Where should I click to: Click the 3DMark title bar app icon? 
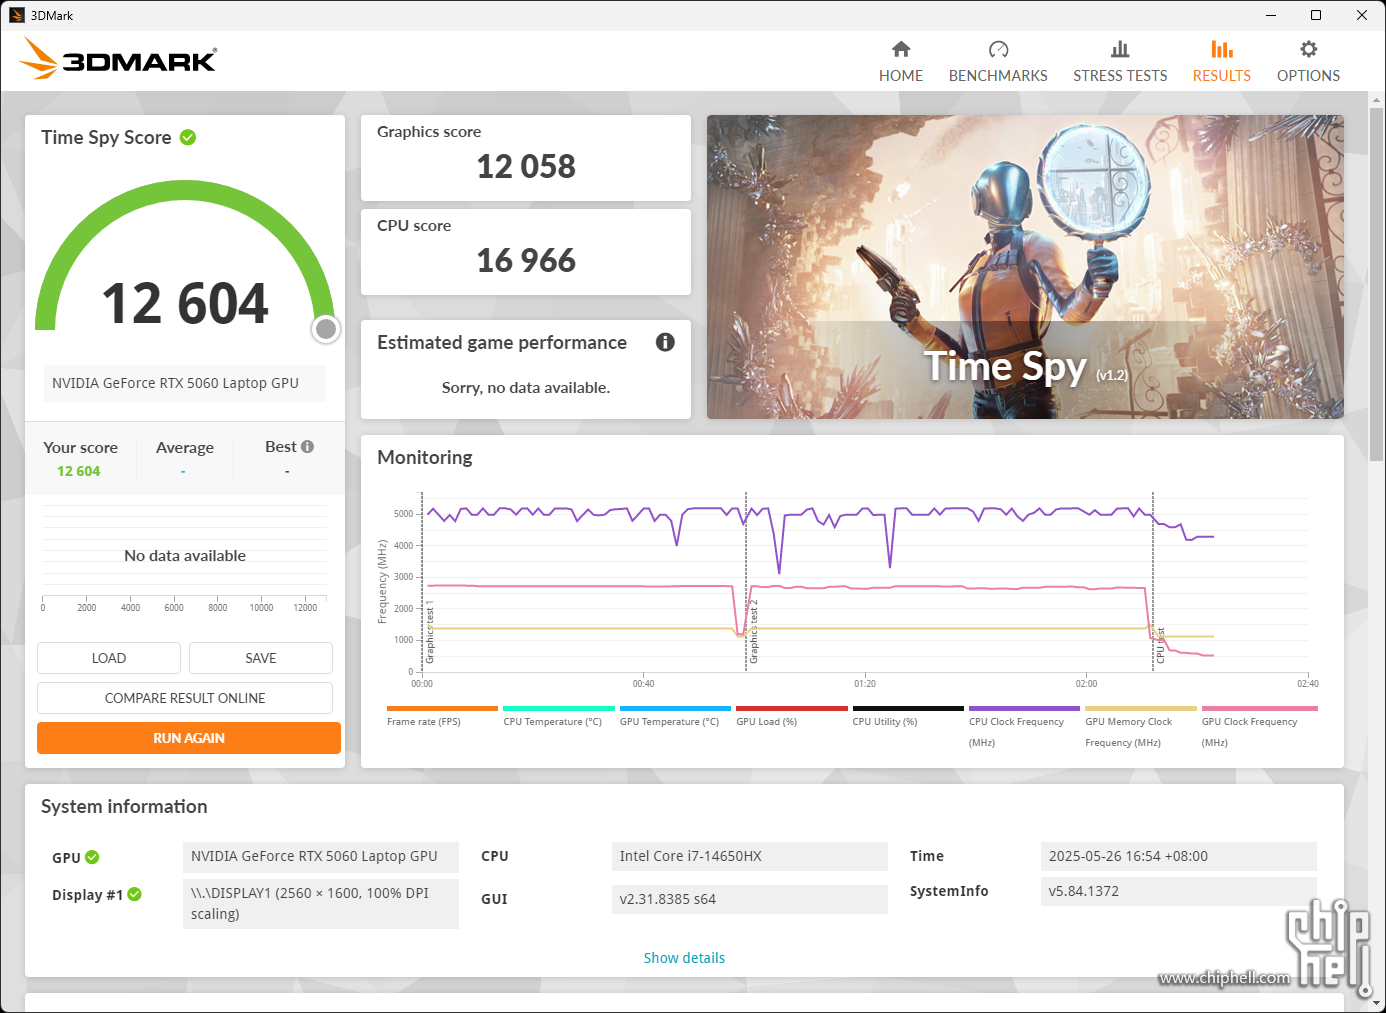click(x=17, y=15)
